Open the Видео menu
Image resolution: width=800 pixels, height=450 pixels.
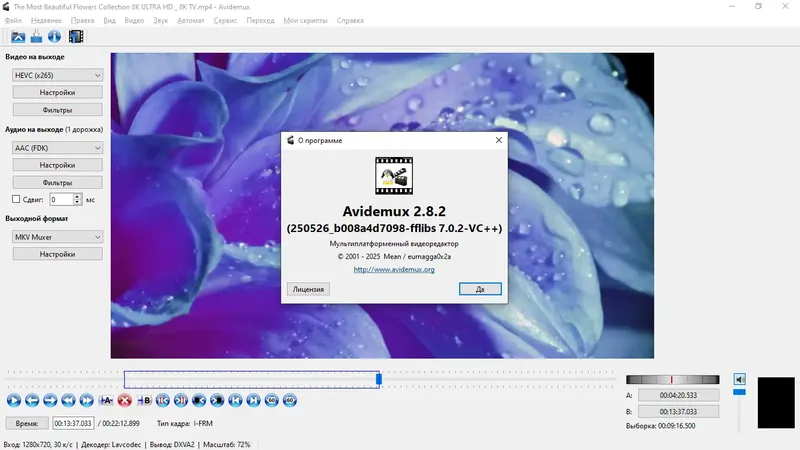[134, 20]
